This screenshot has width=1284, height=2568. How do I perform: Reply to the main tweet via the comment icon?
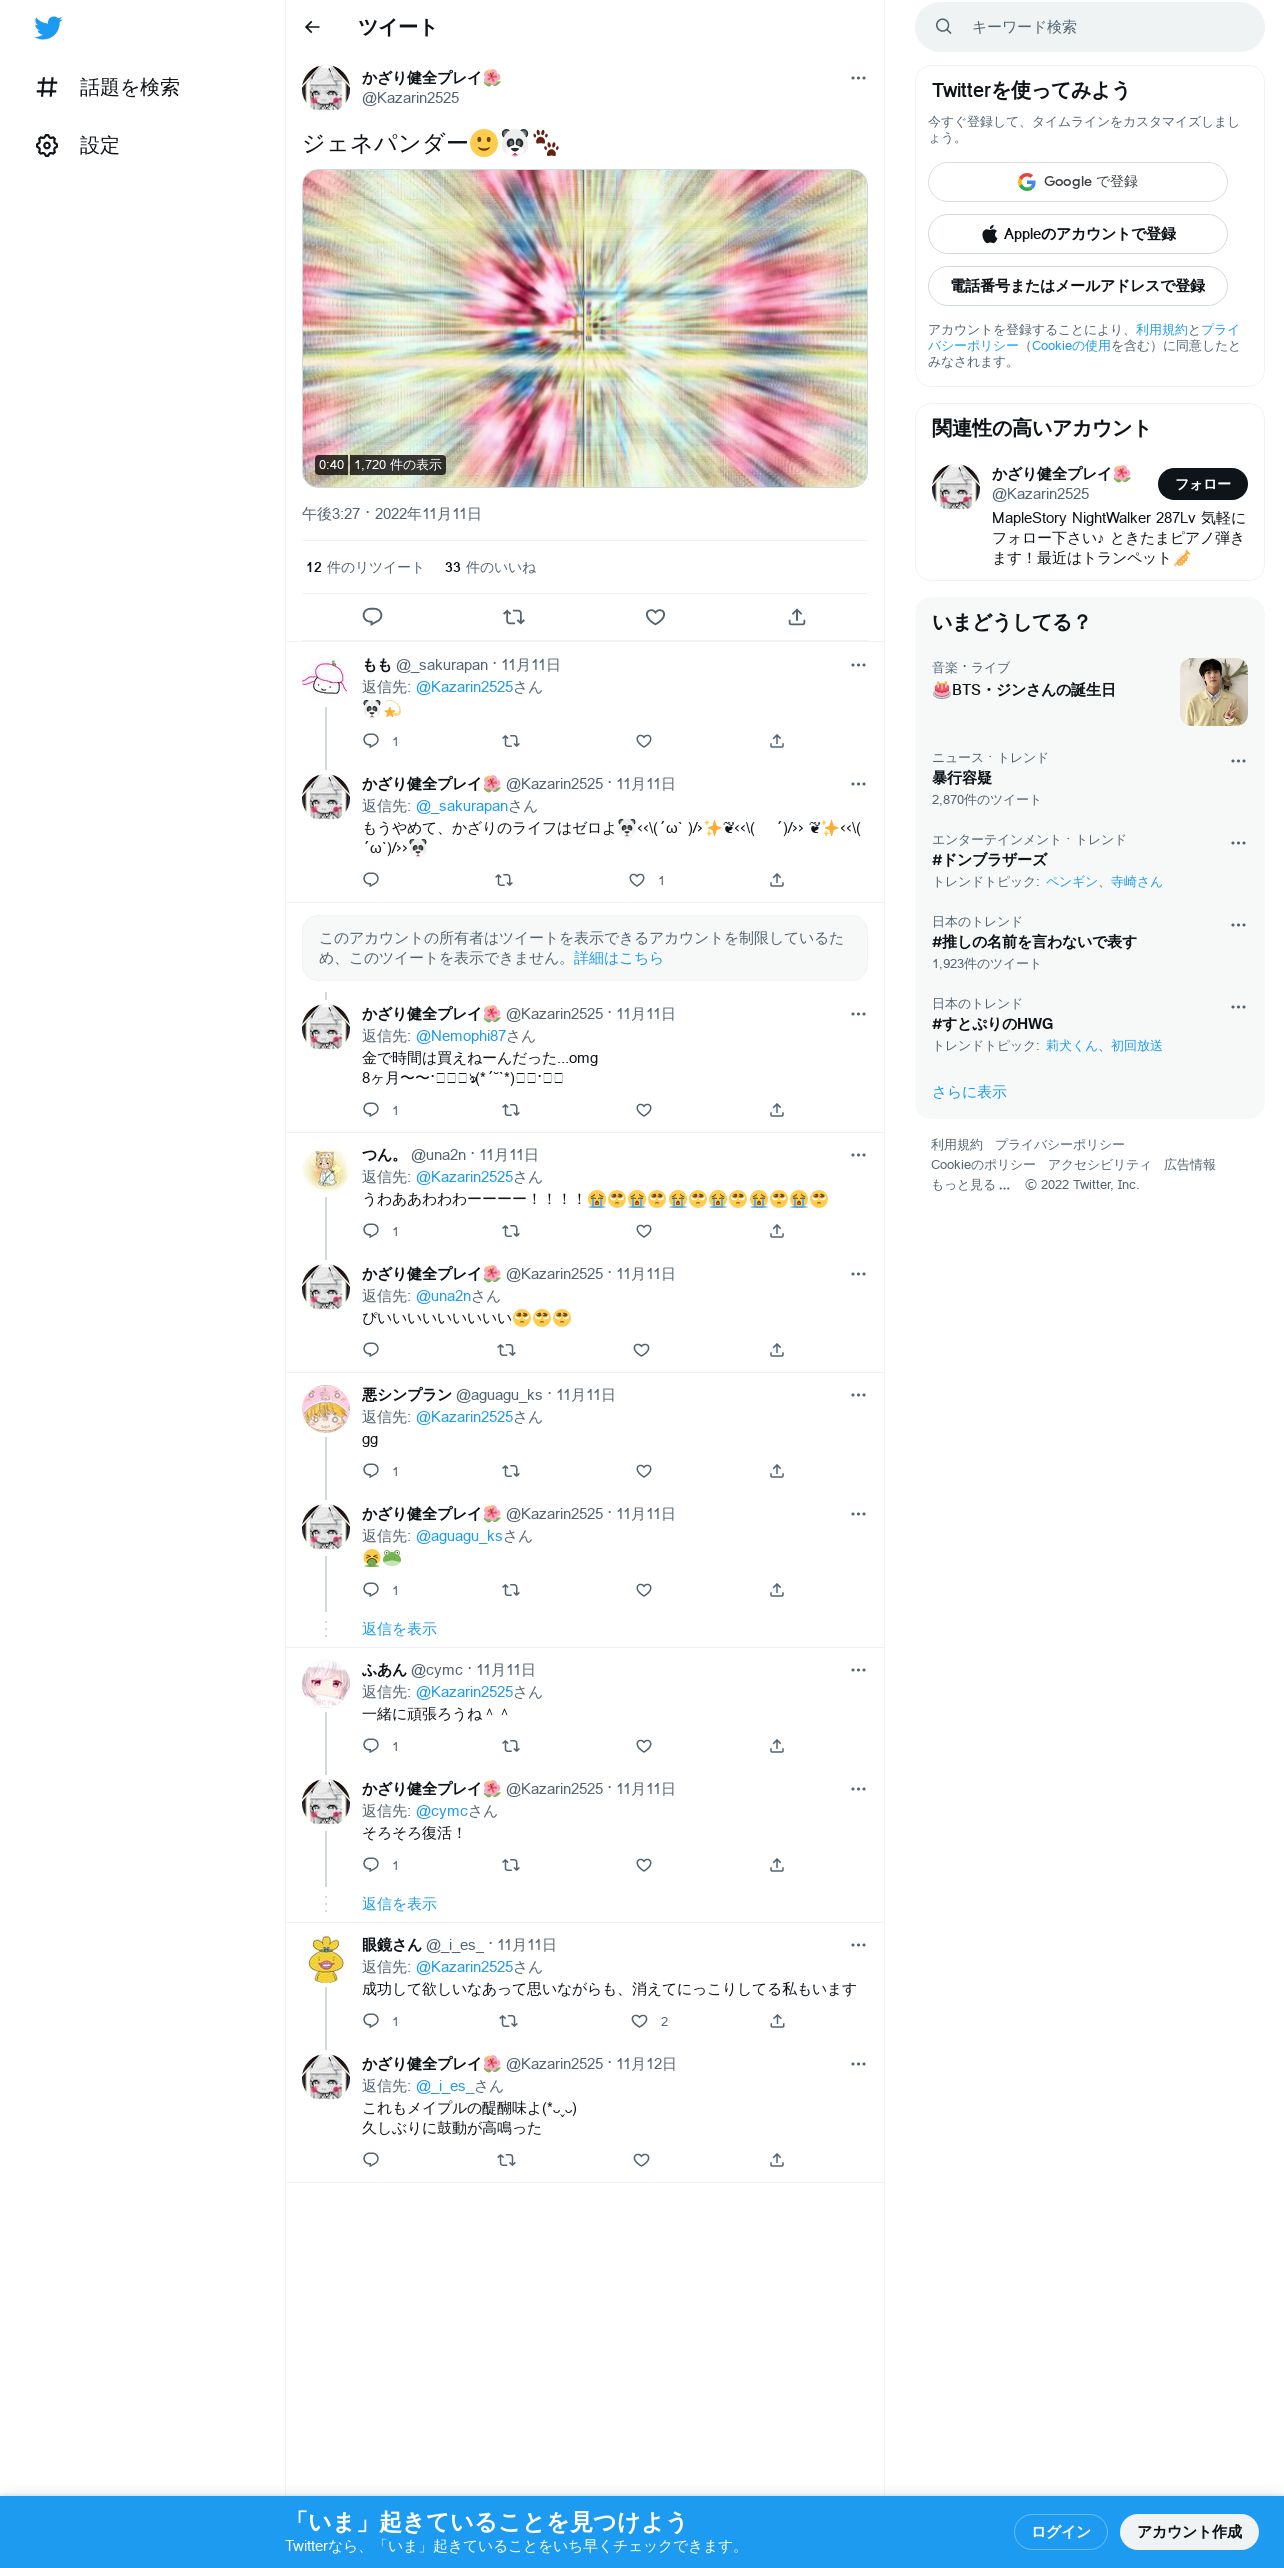coord(372,617)
